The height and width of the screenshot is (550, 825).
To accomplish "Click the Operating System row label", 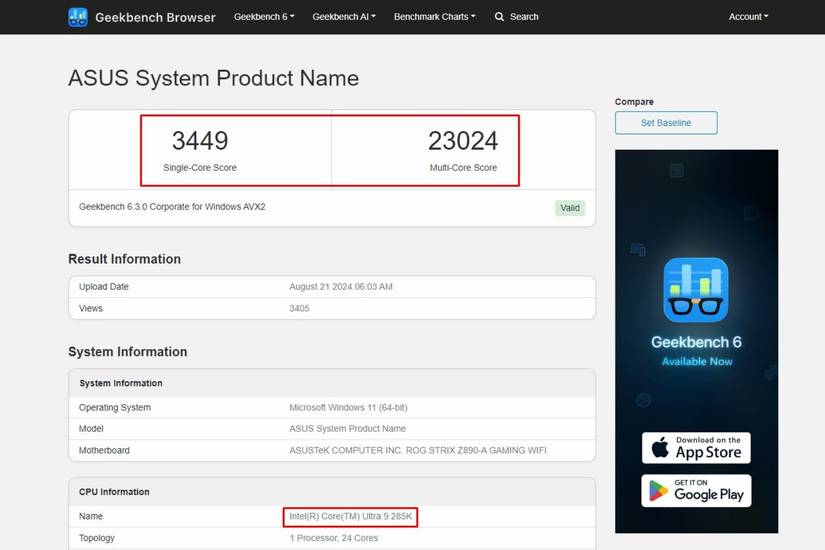I will point(115,407).
